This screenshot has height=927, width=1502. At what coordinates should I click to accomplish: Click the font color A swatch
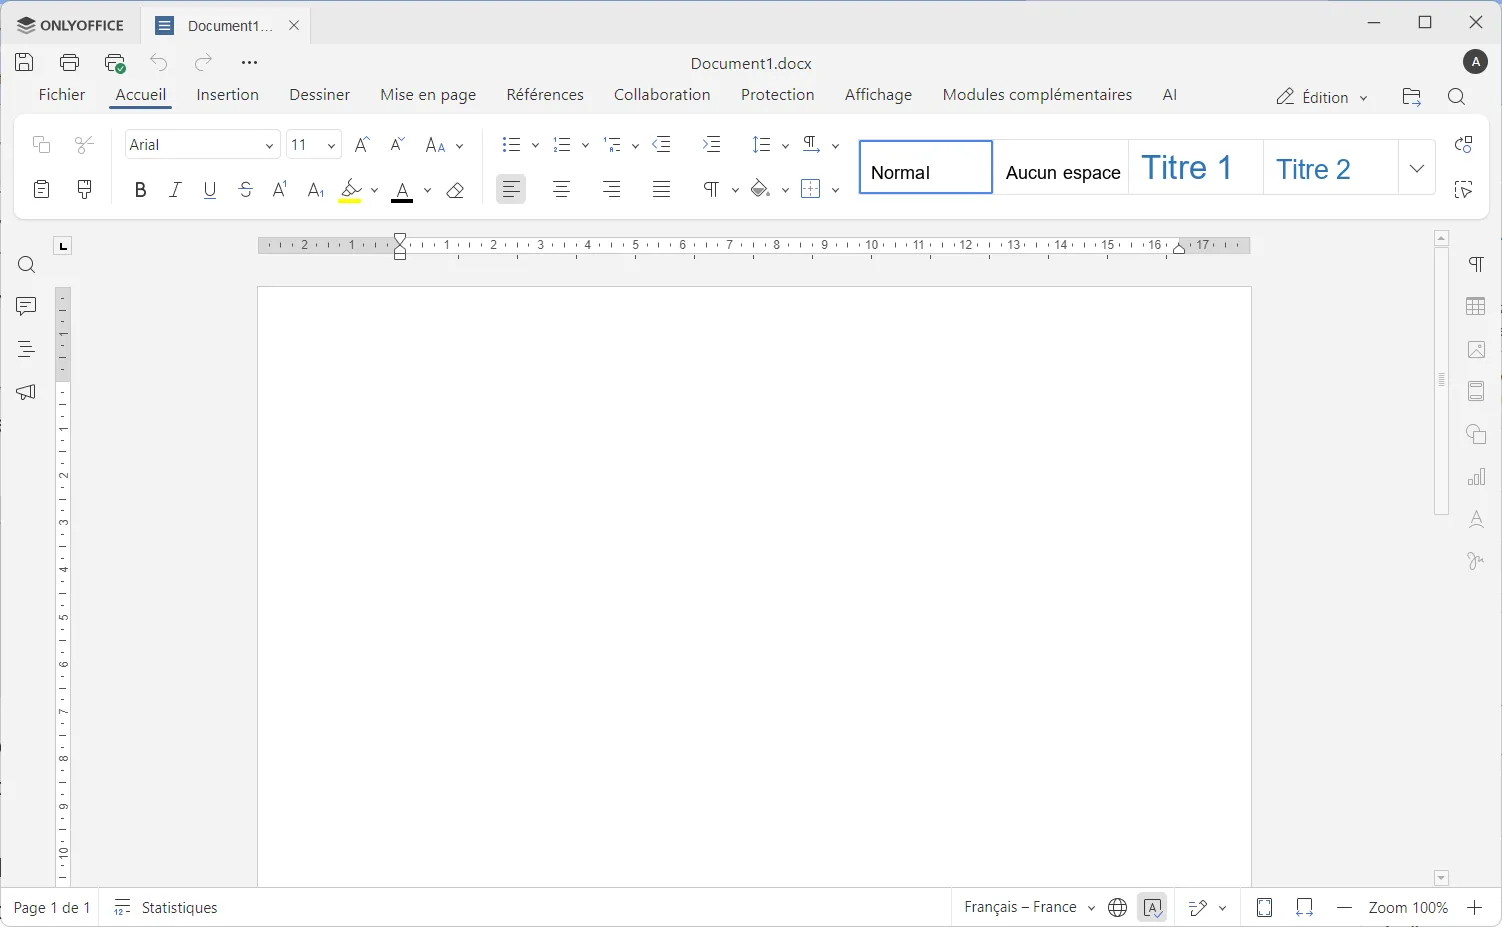(402, 189)
